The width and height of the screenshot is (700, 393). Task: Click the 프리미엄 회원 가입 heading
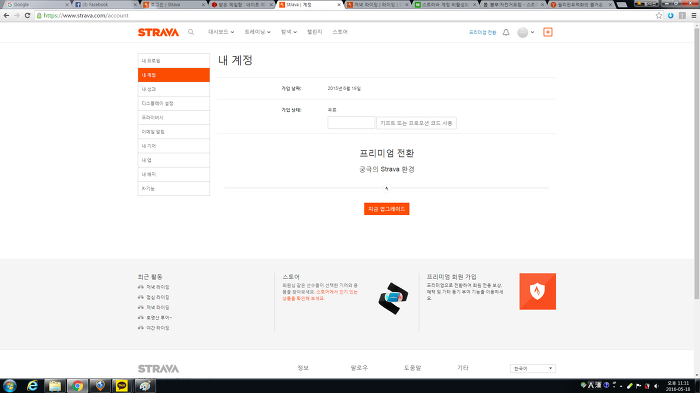pos(451,277)
